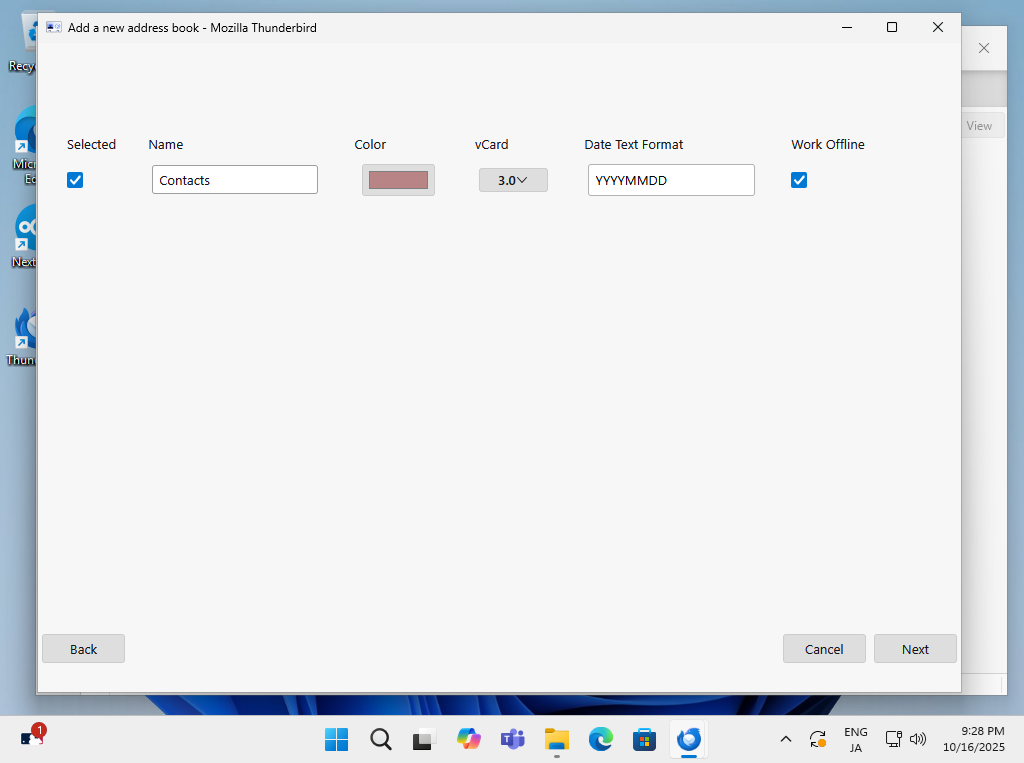
Task: Open the Windows Start menu
Action: (x=337, y=739)
